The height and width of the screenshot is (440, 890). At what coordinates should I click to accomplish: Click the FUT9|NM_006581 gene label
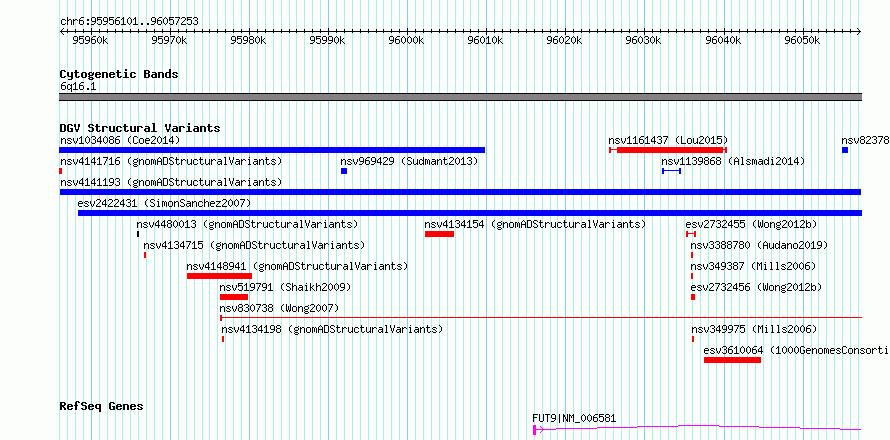(574, 418)
